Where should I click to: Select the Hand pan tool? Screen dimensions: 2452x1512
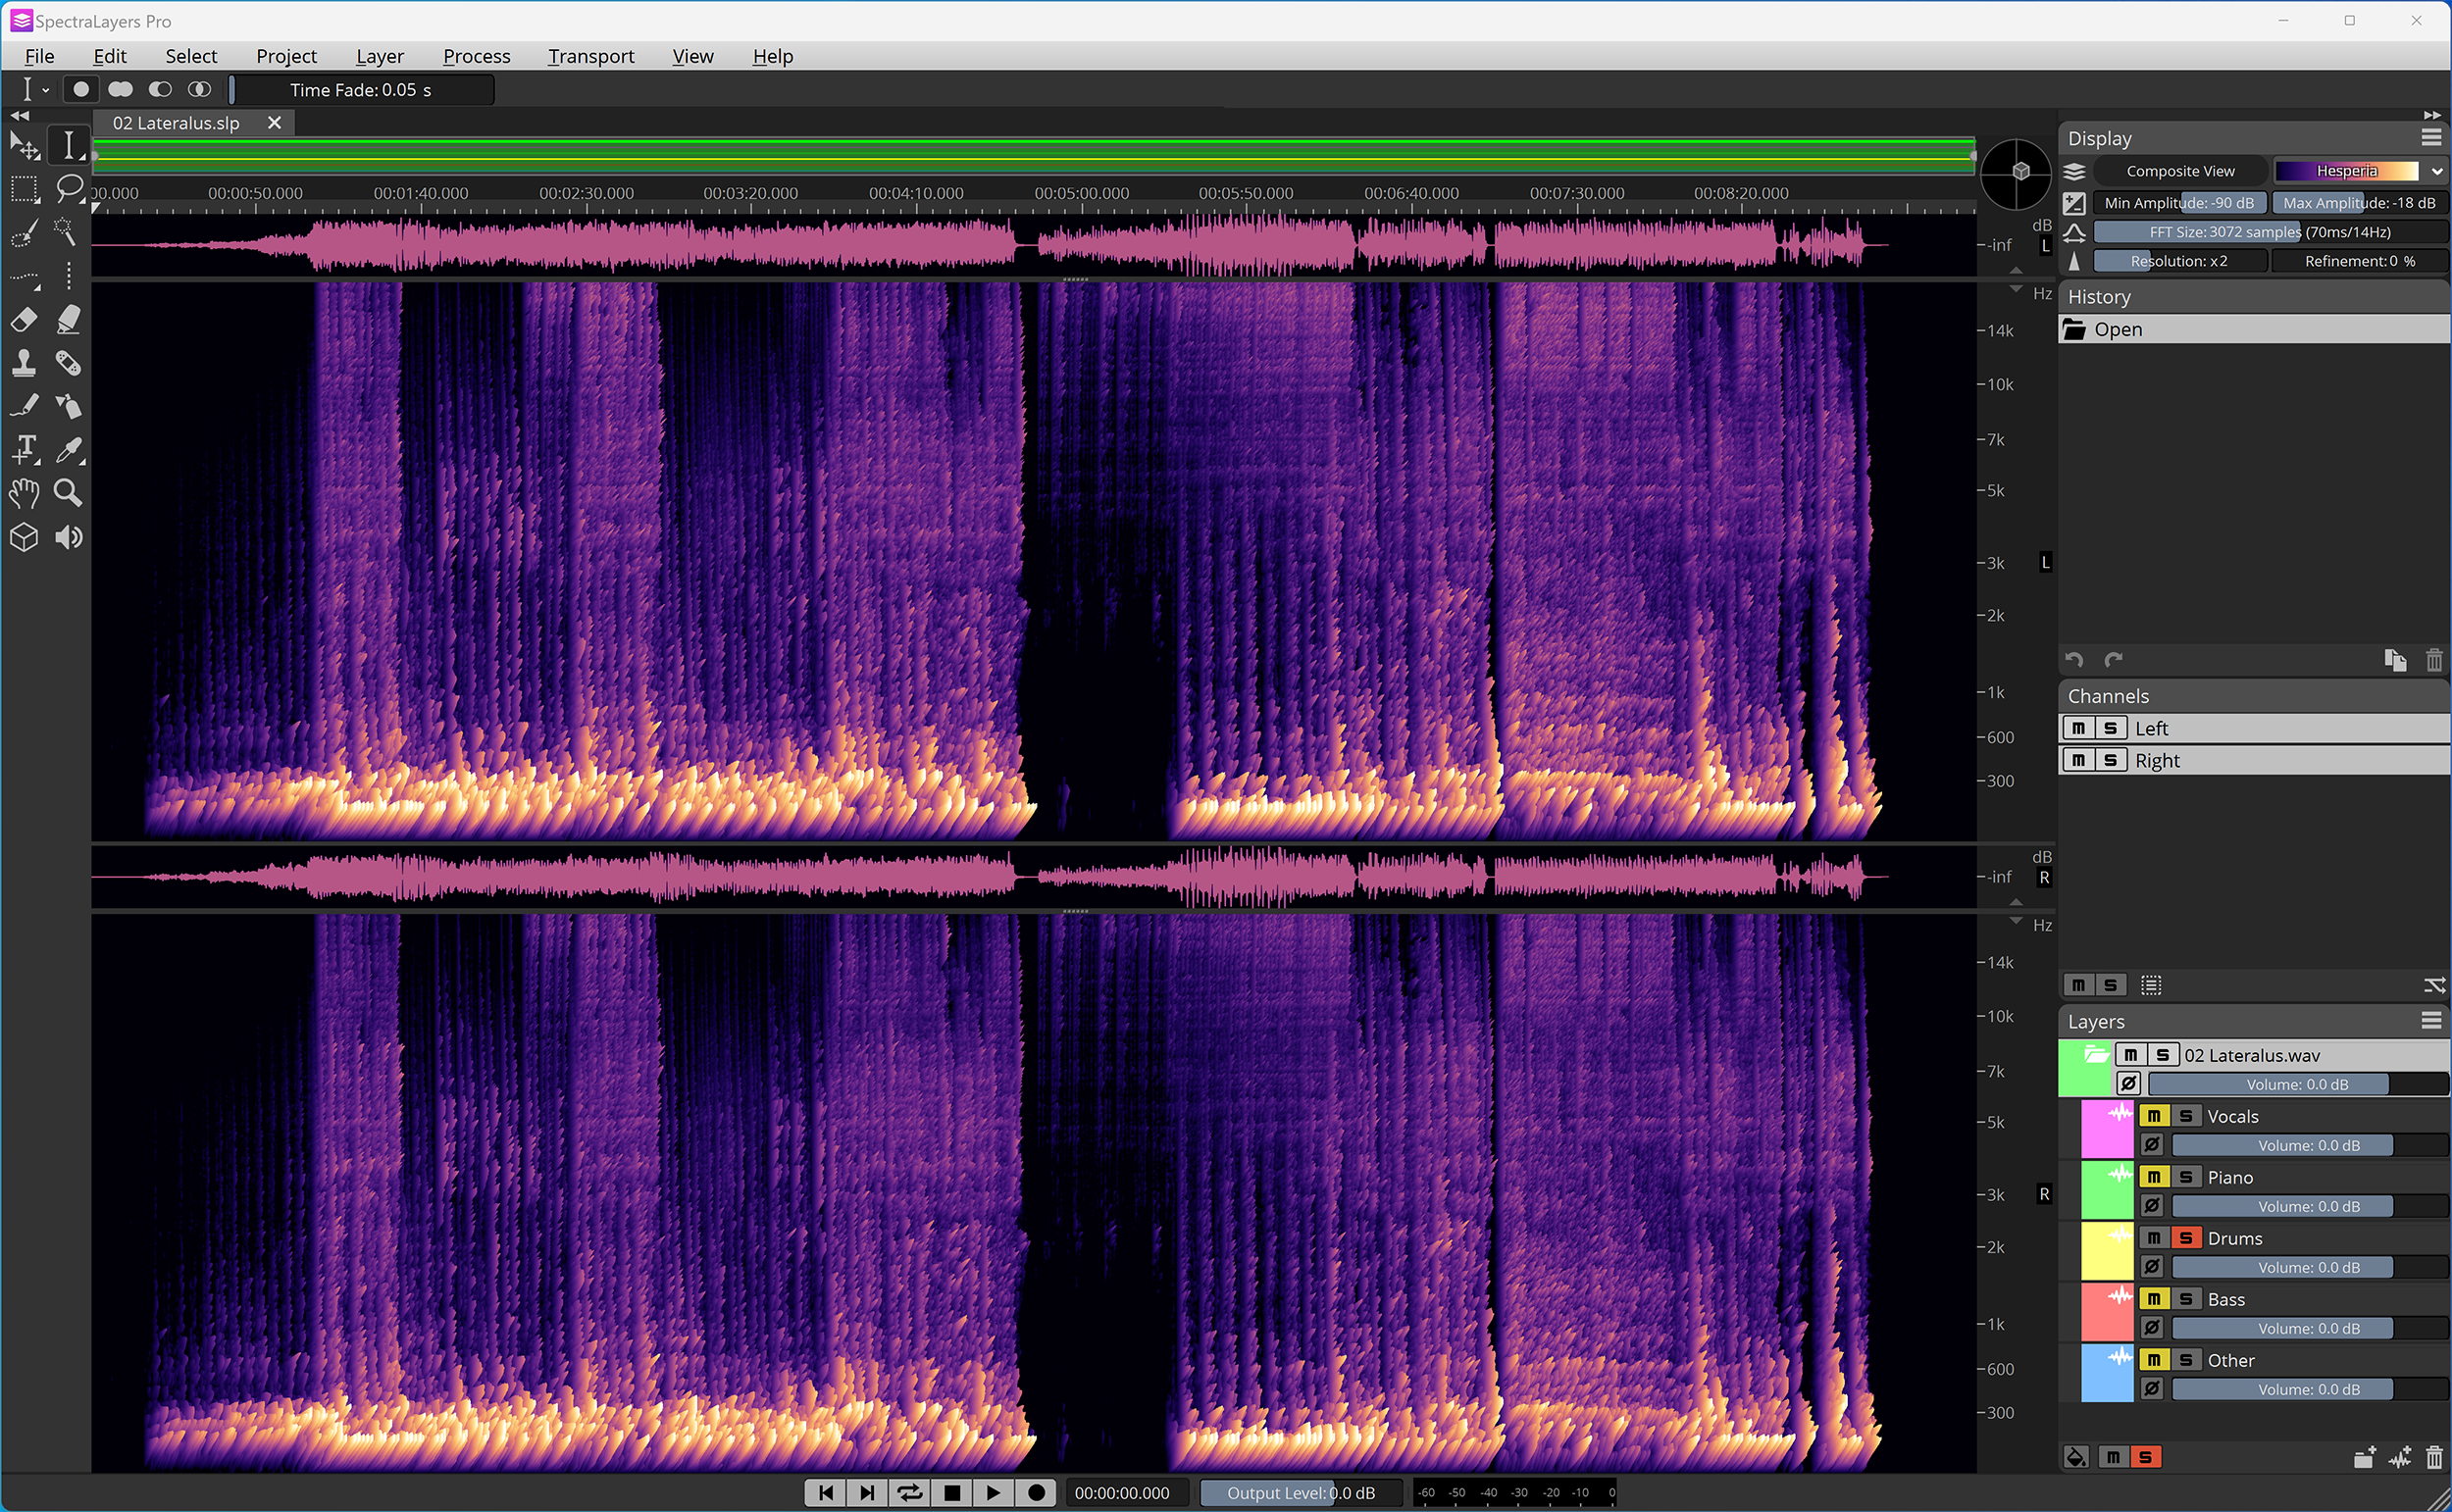click(24, 493)
